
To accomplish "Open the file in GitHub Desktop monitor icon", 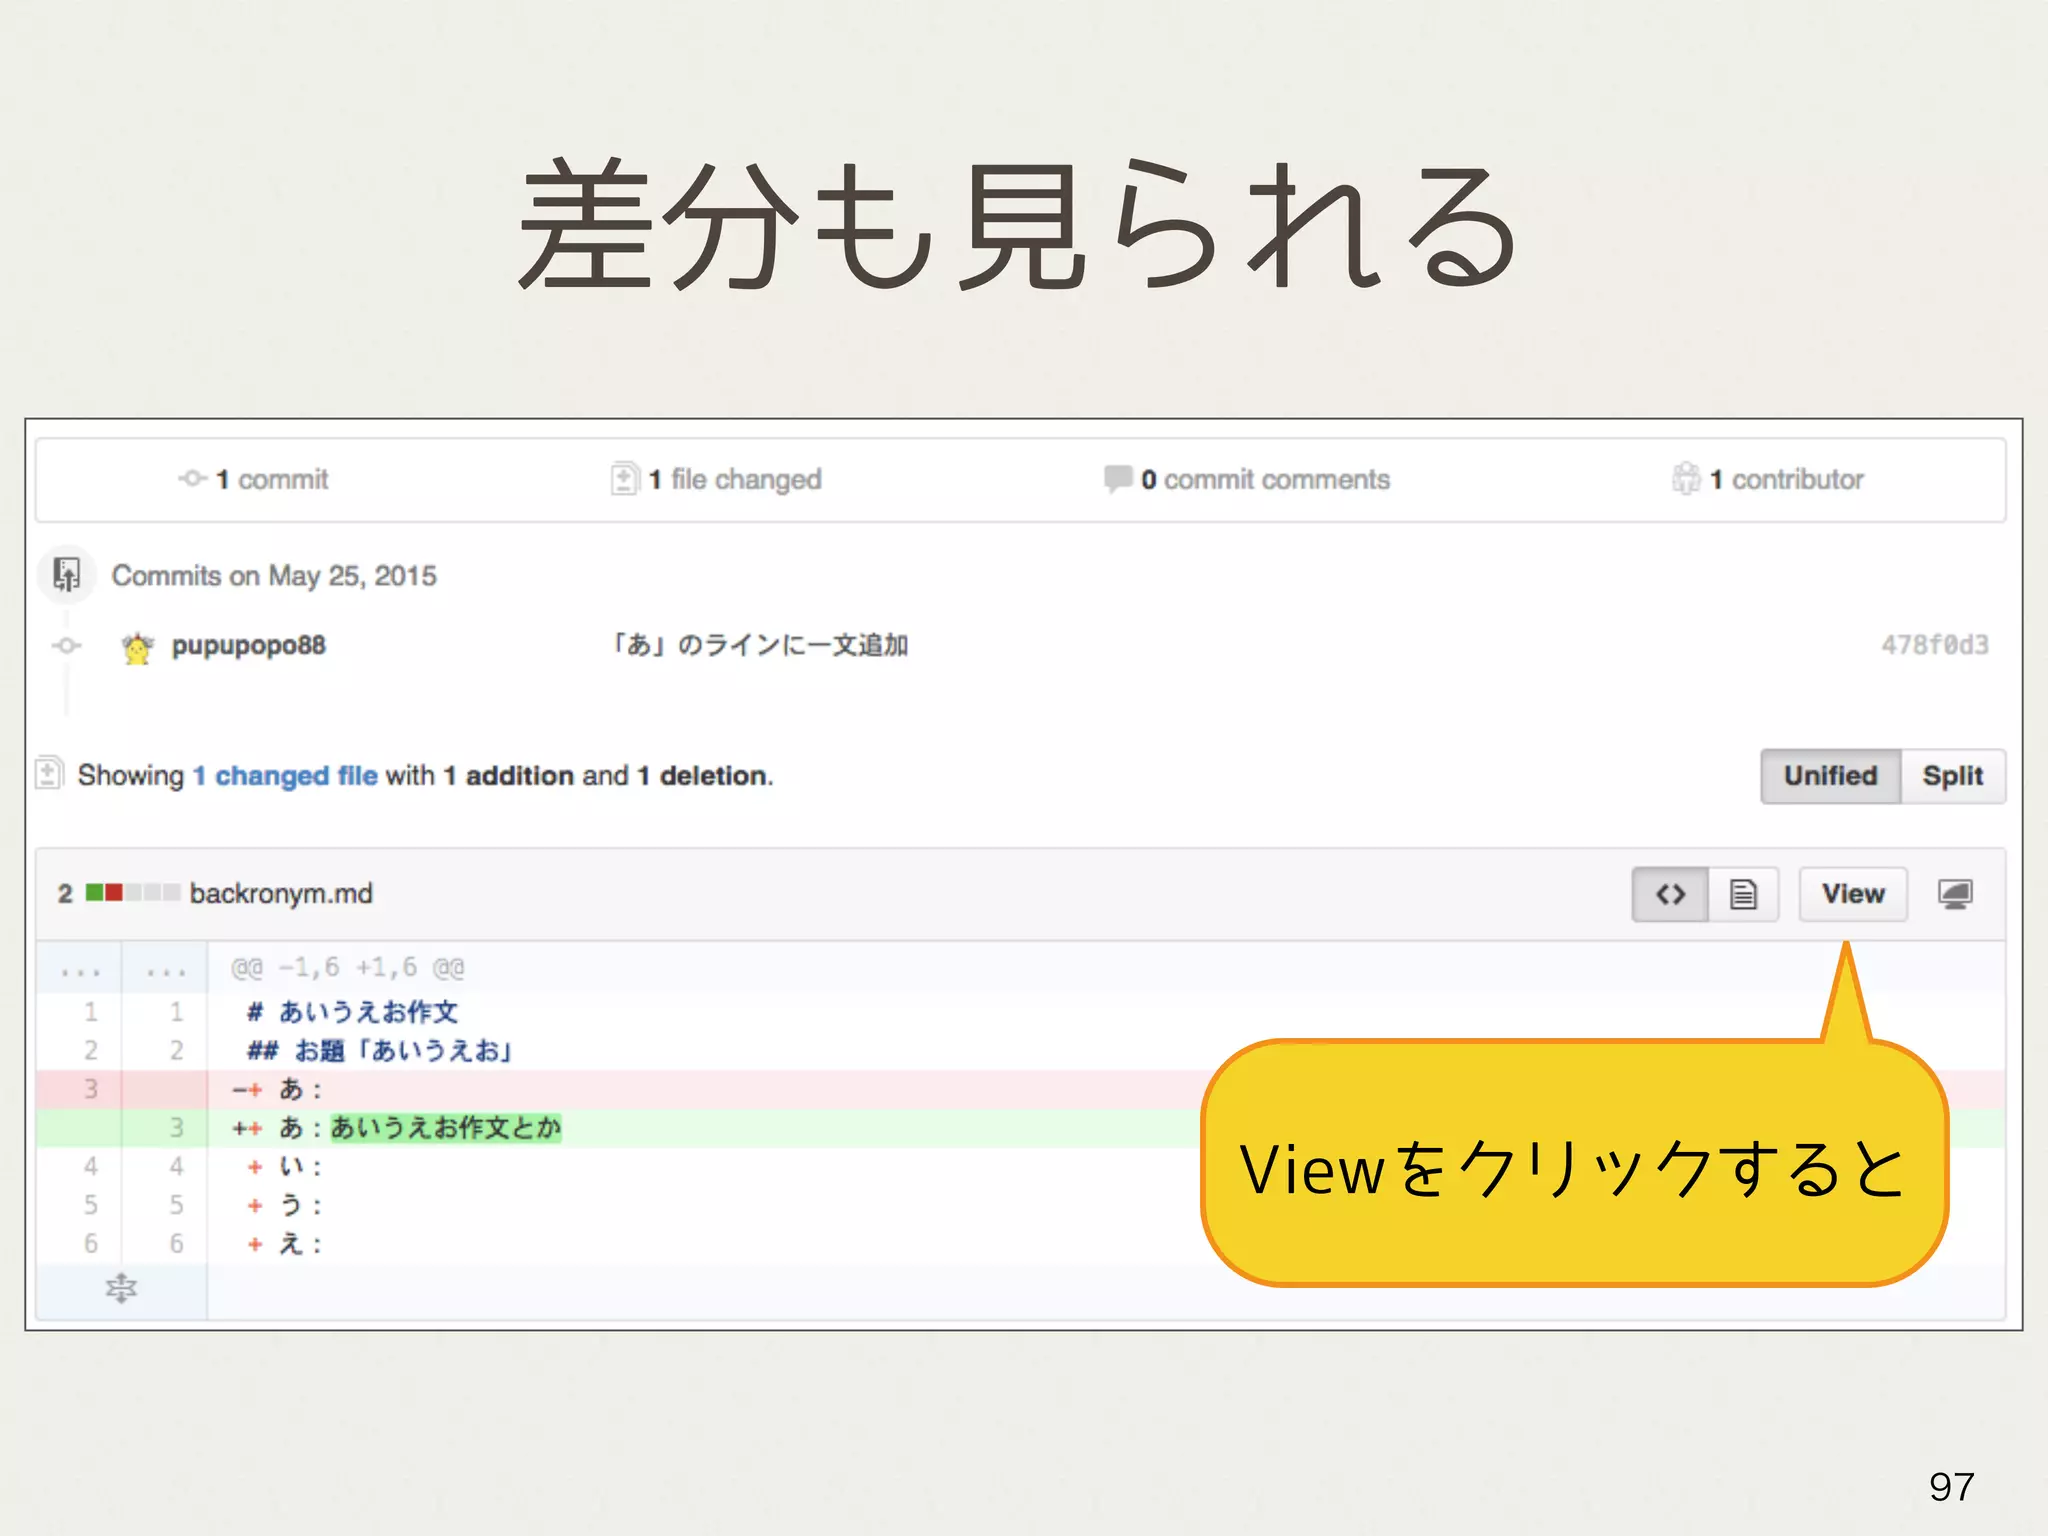I will [x=1954, y=894].
